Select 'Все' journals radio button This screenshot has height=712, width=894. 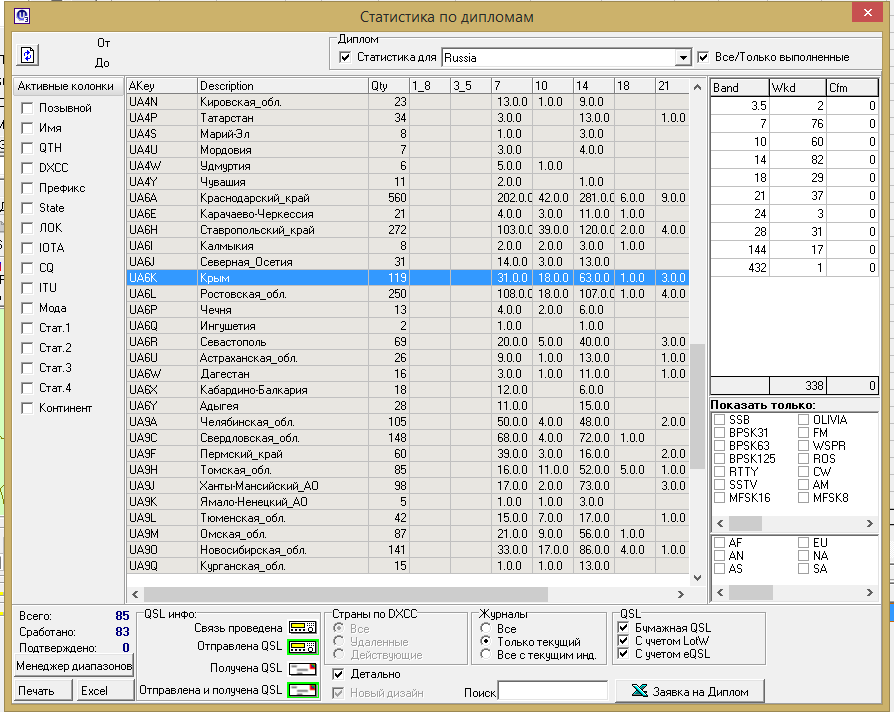486,629
